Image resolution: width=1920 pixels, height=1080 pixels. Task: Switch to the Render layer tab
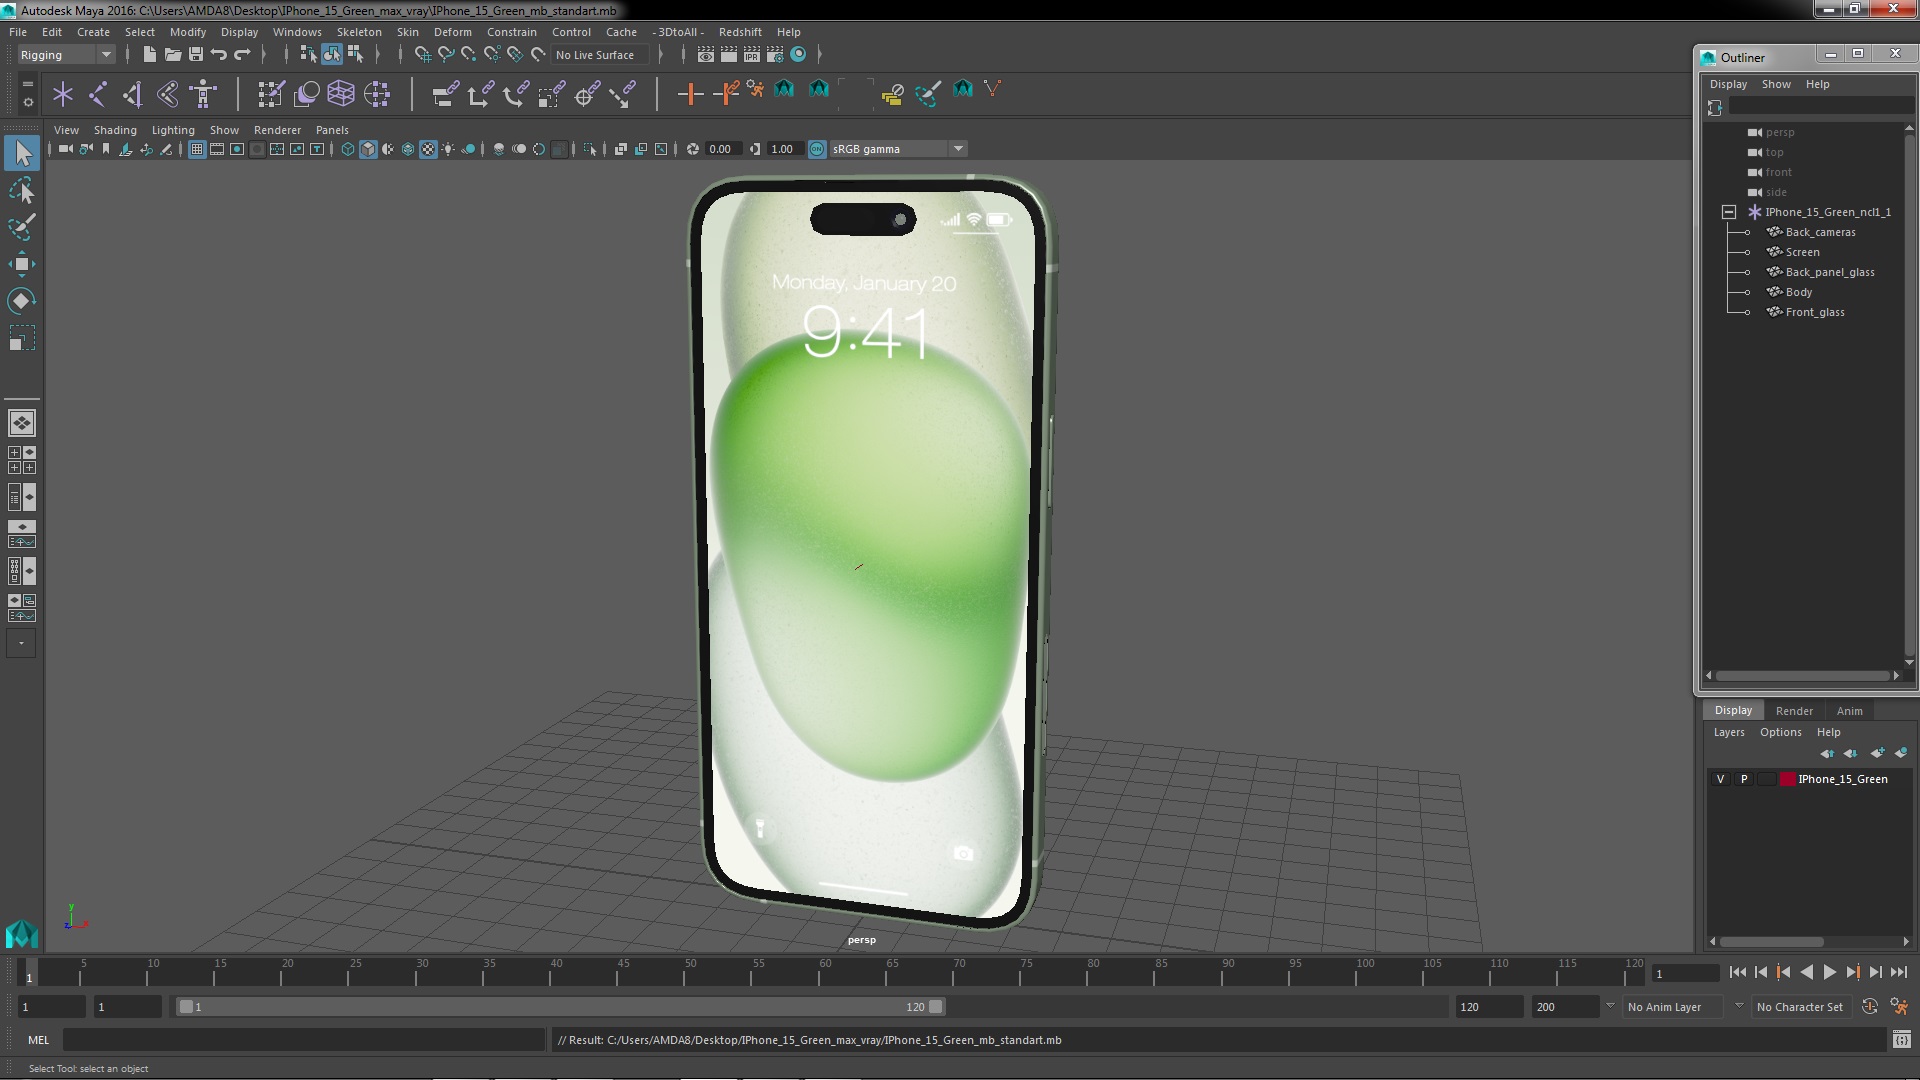(x=1794, y=711)
